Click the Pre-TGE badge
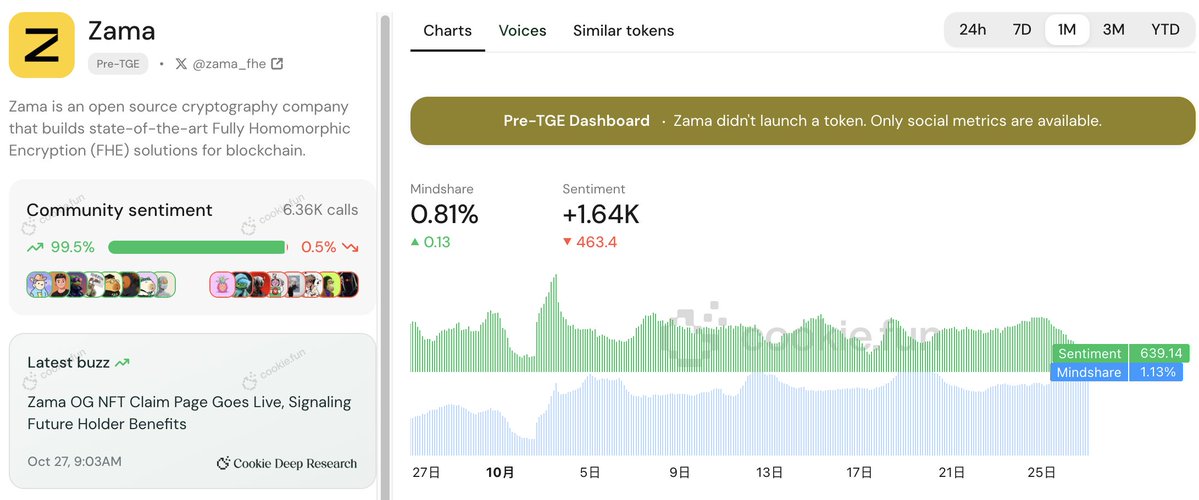The width and height of the screenshot is (1199, 500). tap(118, 64)
